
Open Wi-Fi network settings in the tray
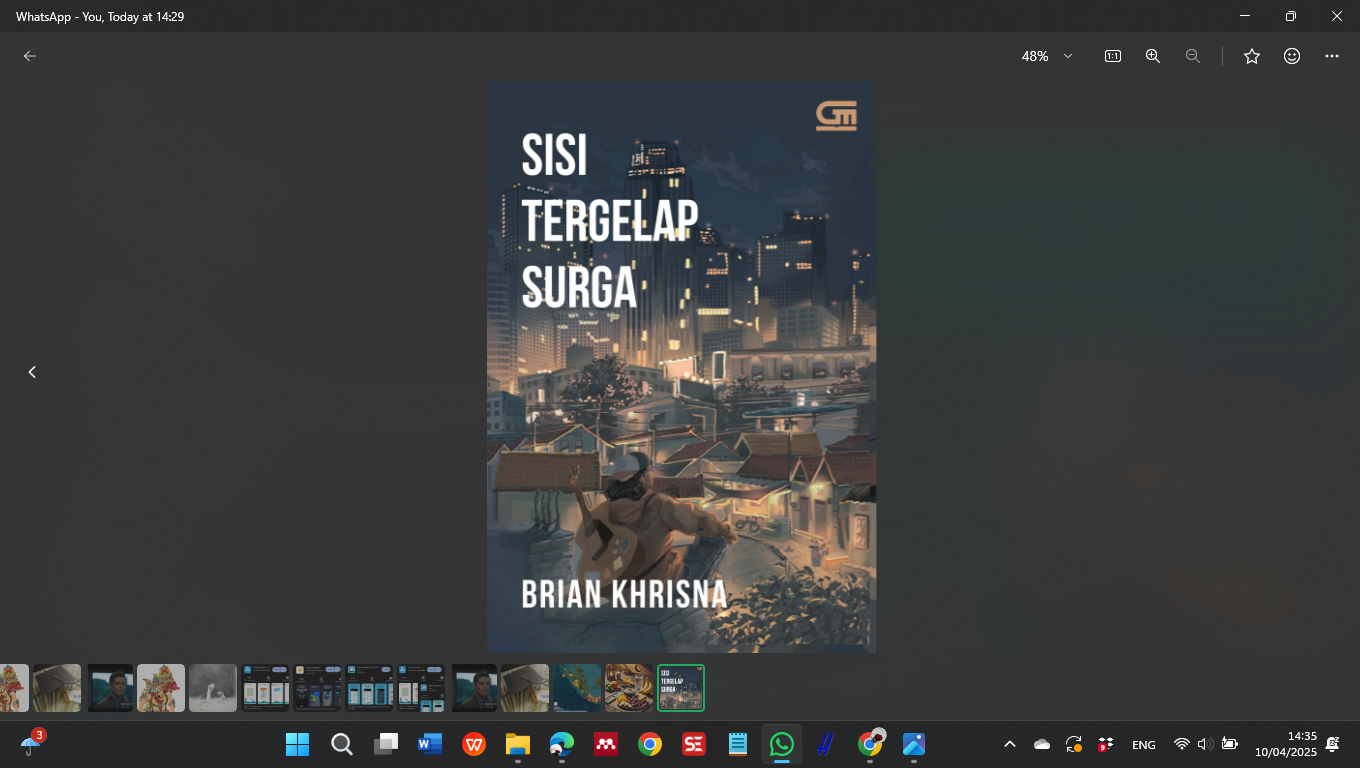1182,744
